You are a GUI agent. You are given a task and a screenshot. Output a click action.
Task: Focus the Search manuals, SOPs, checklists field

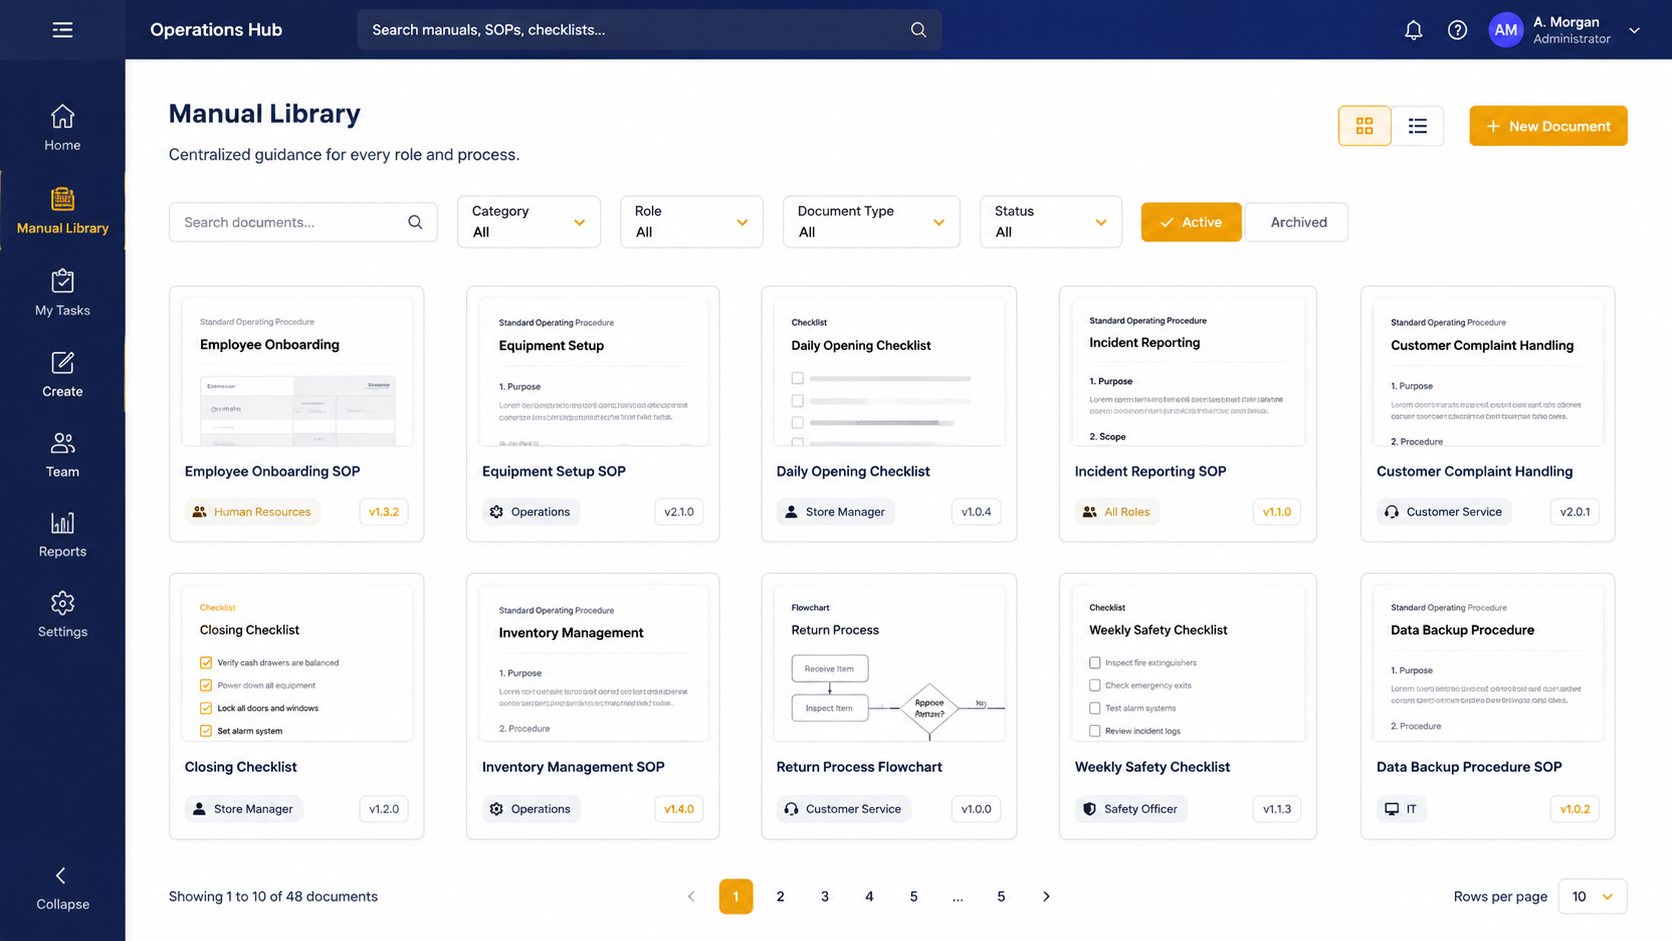649,30
